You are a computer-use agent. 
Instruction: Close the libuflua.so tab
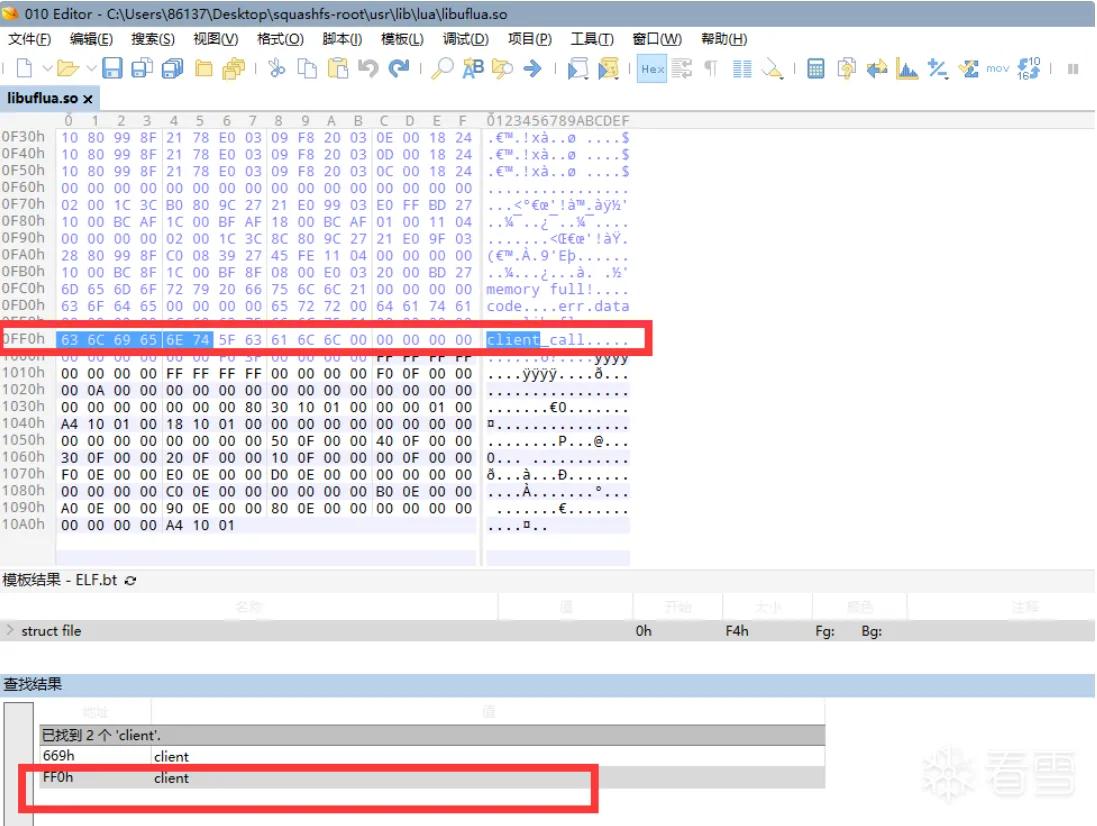(x=87, y=99)
